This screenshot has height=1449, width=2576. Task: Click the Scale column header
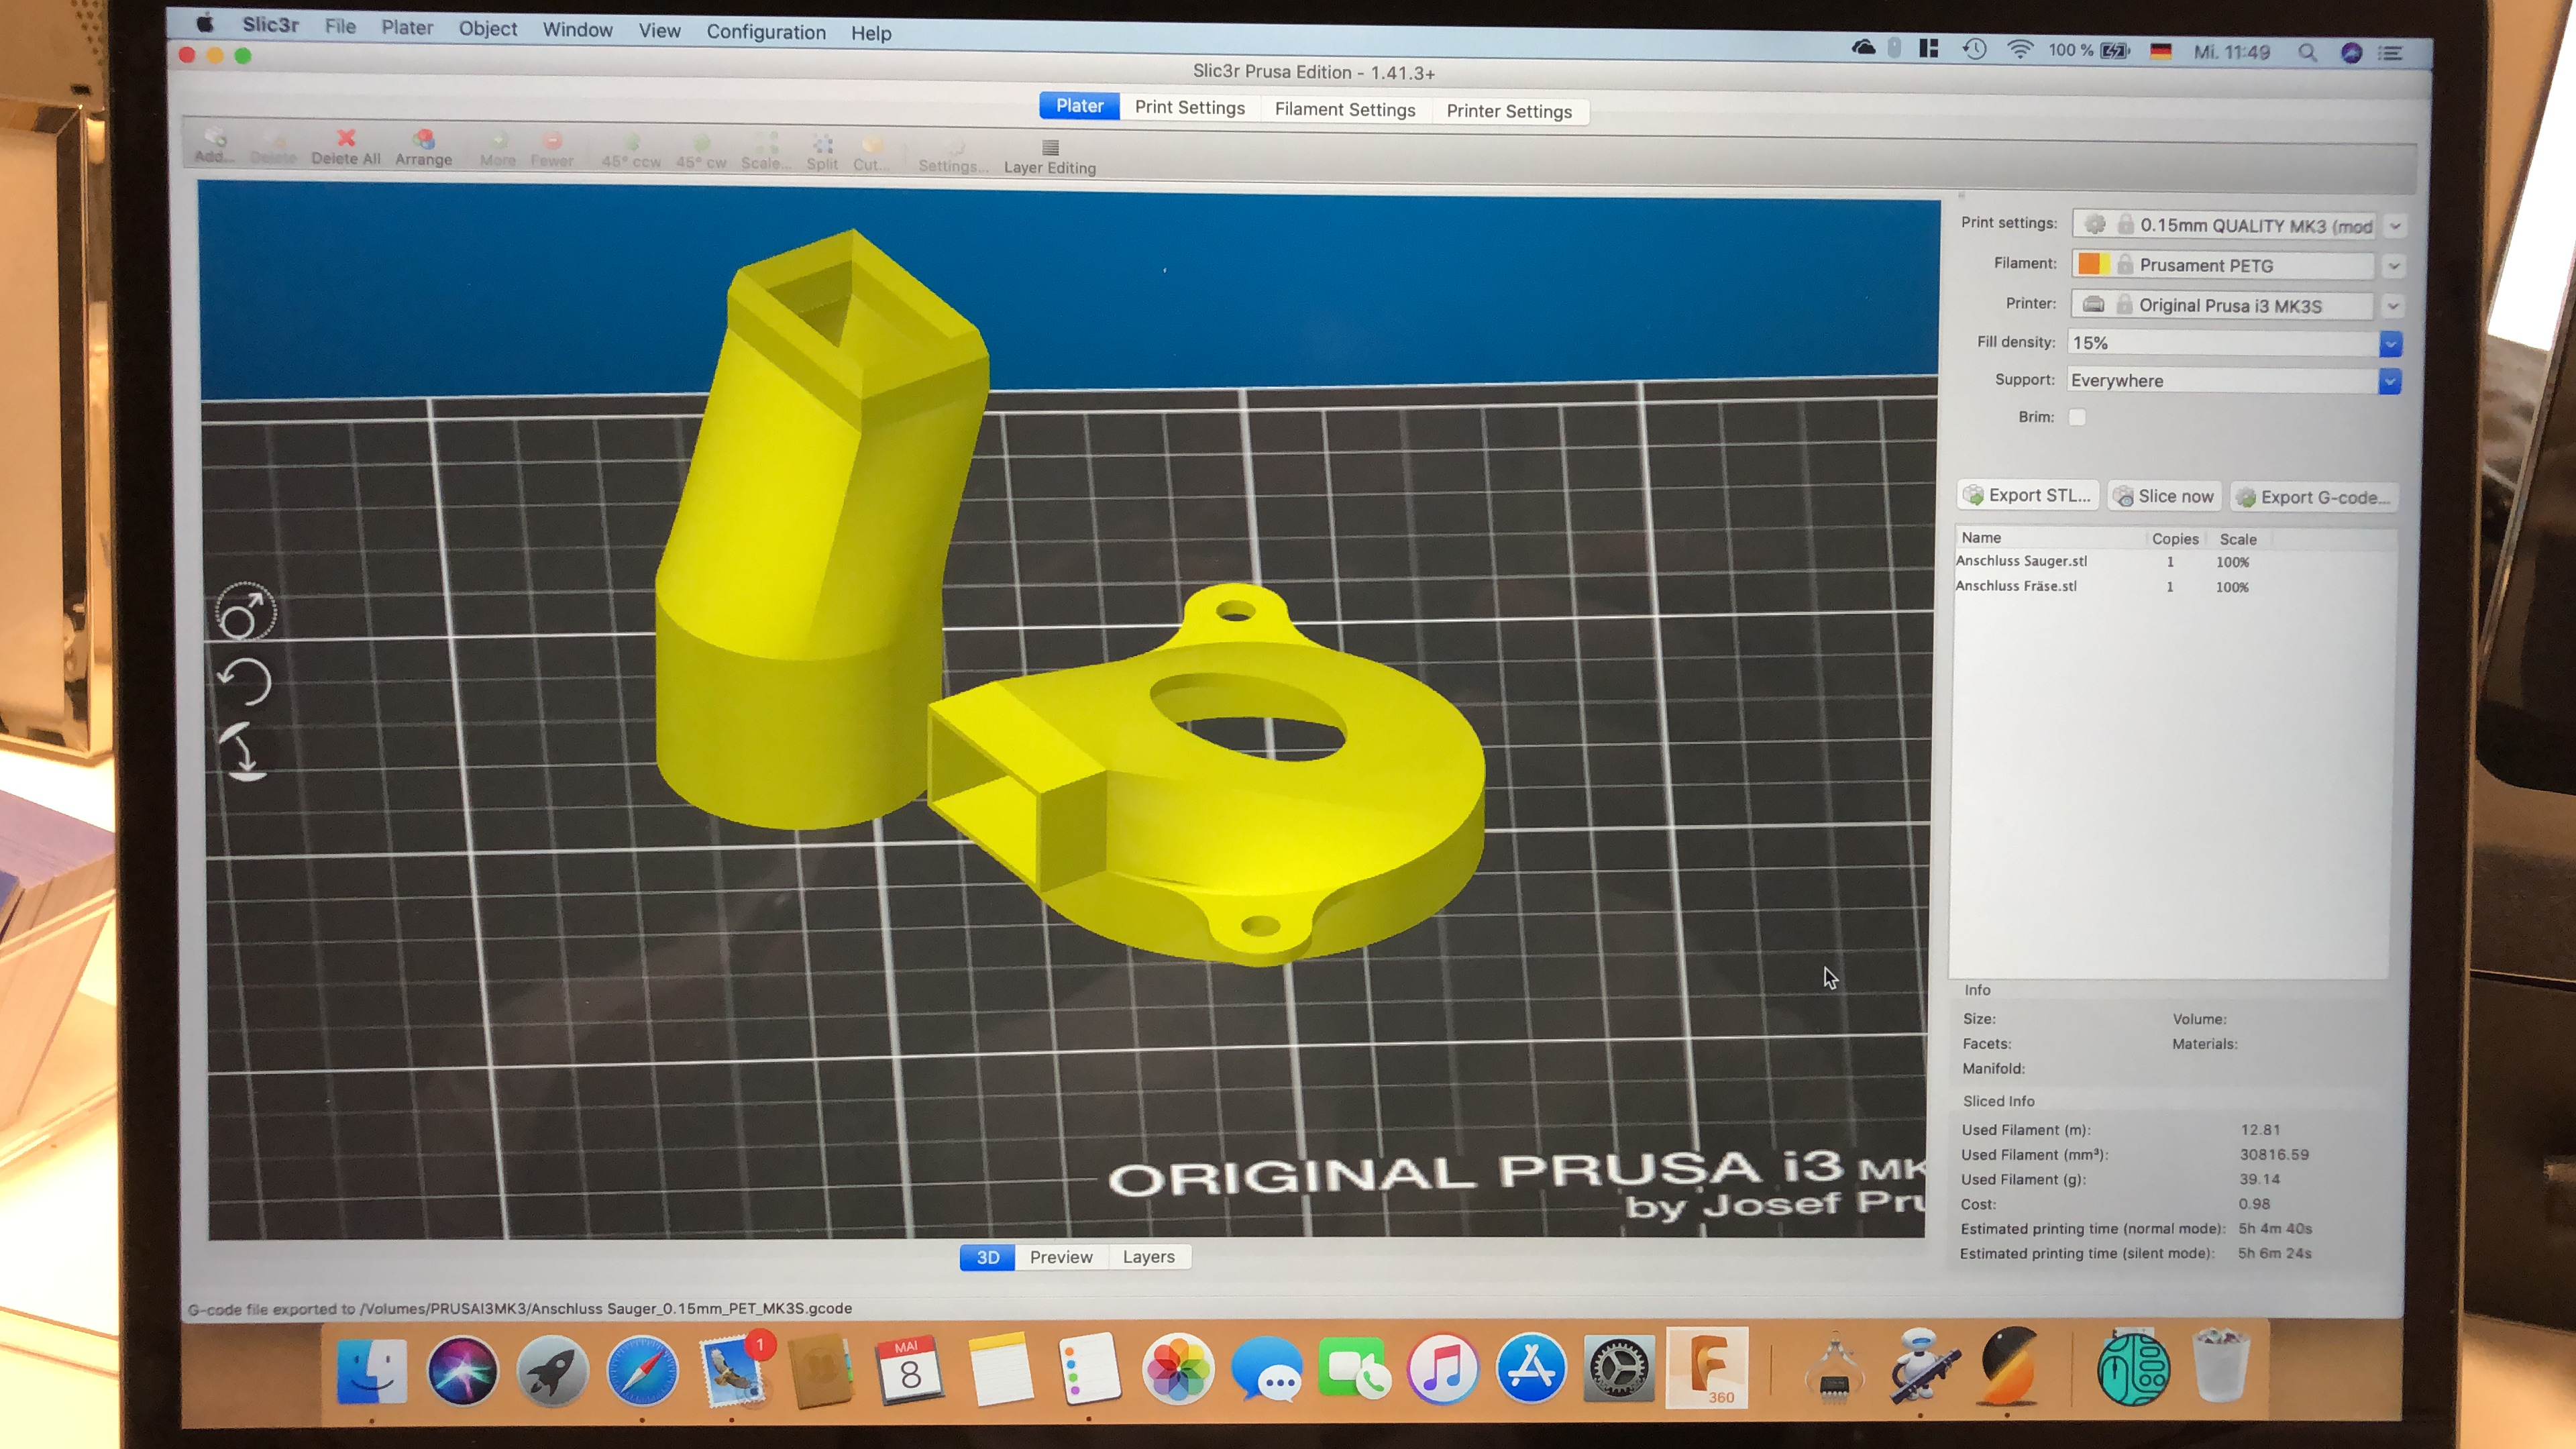point(2237,540)
